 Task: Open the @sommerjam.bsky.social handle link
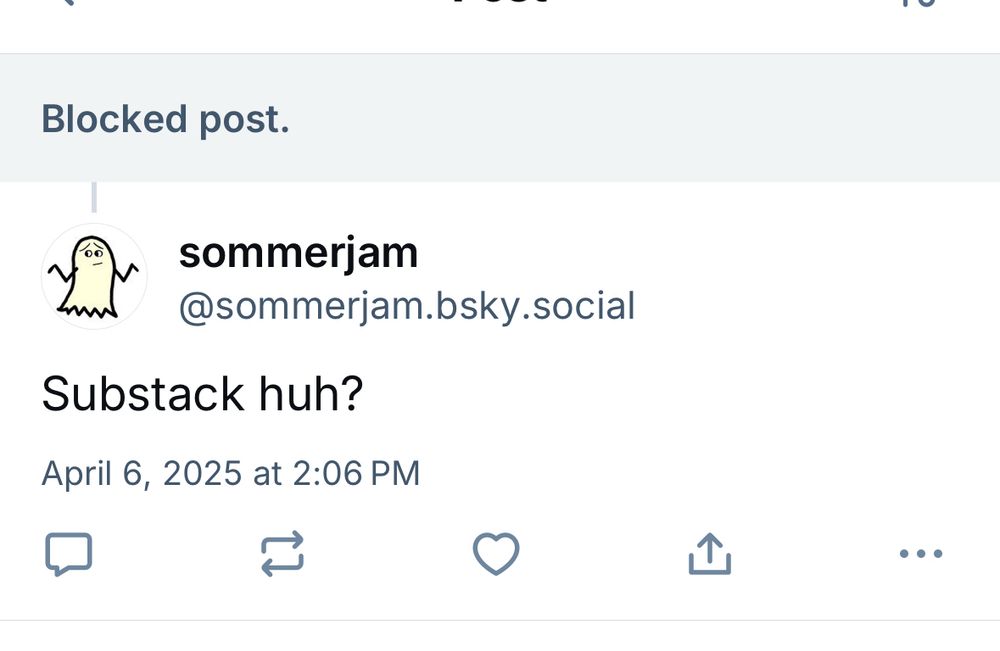coord(406,306)
